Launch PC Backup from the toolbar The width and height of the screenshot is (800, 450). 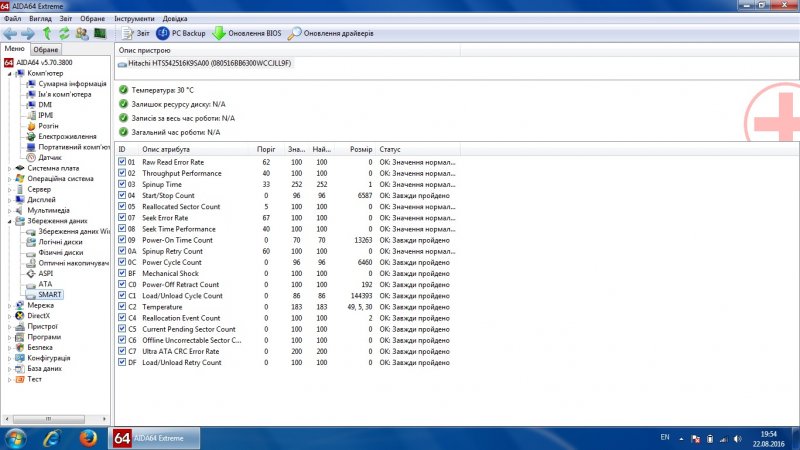180,33
